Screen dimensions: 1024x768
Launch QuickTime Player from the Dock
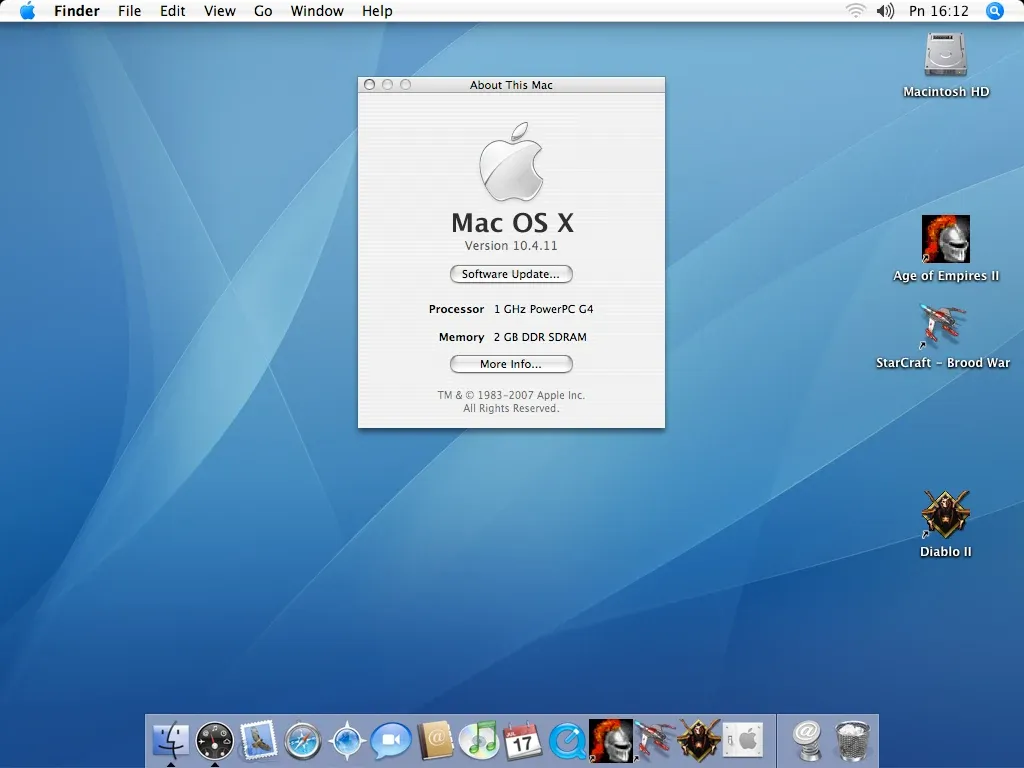pos(567,741)
